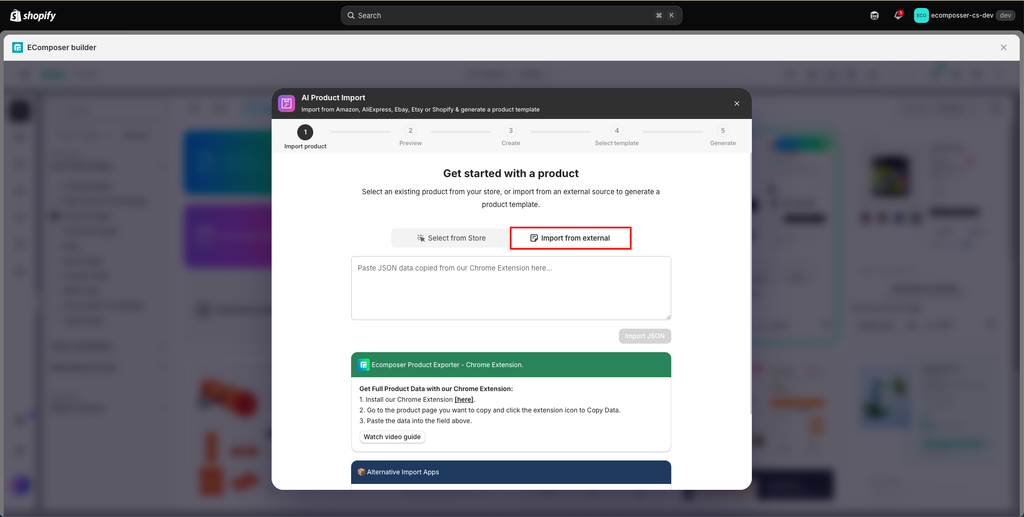The width and height of the screenshot is (1024, 517).
Task: Click the Ecomposer Product Exporter banner text
Action: (x=447, y=365)
